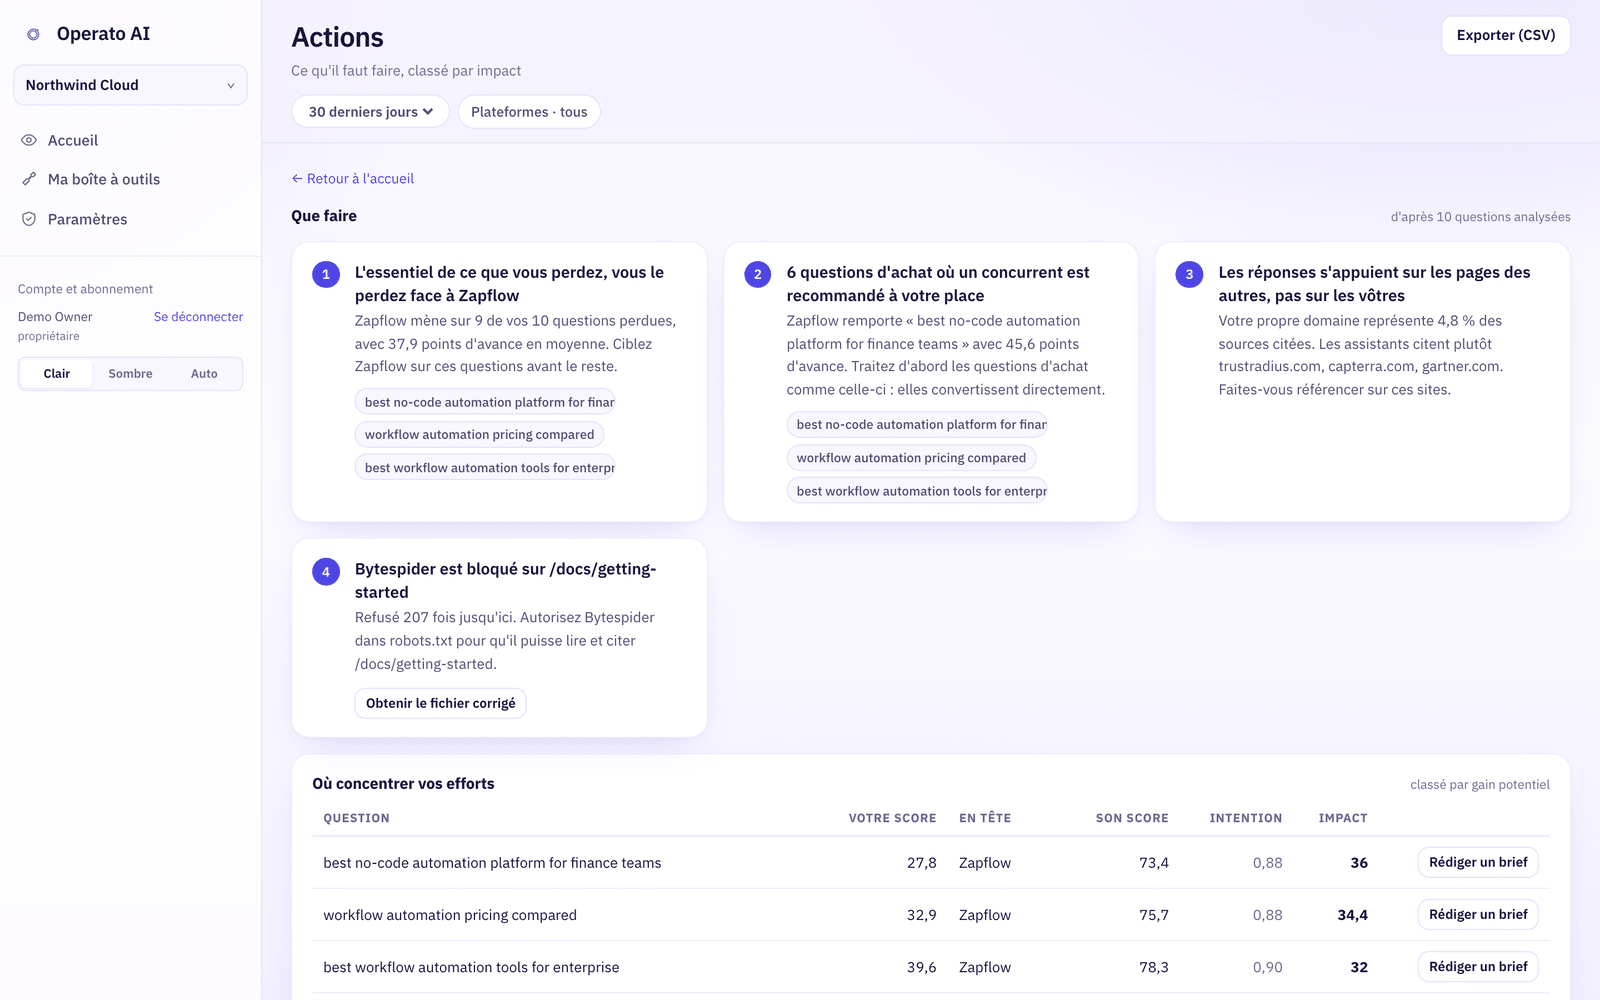Click pricing compared chip in card 1

pyautogui.click(x=479, y=434)
